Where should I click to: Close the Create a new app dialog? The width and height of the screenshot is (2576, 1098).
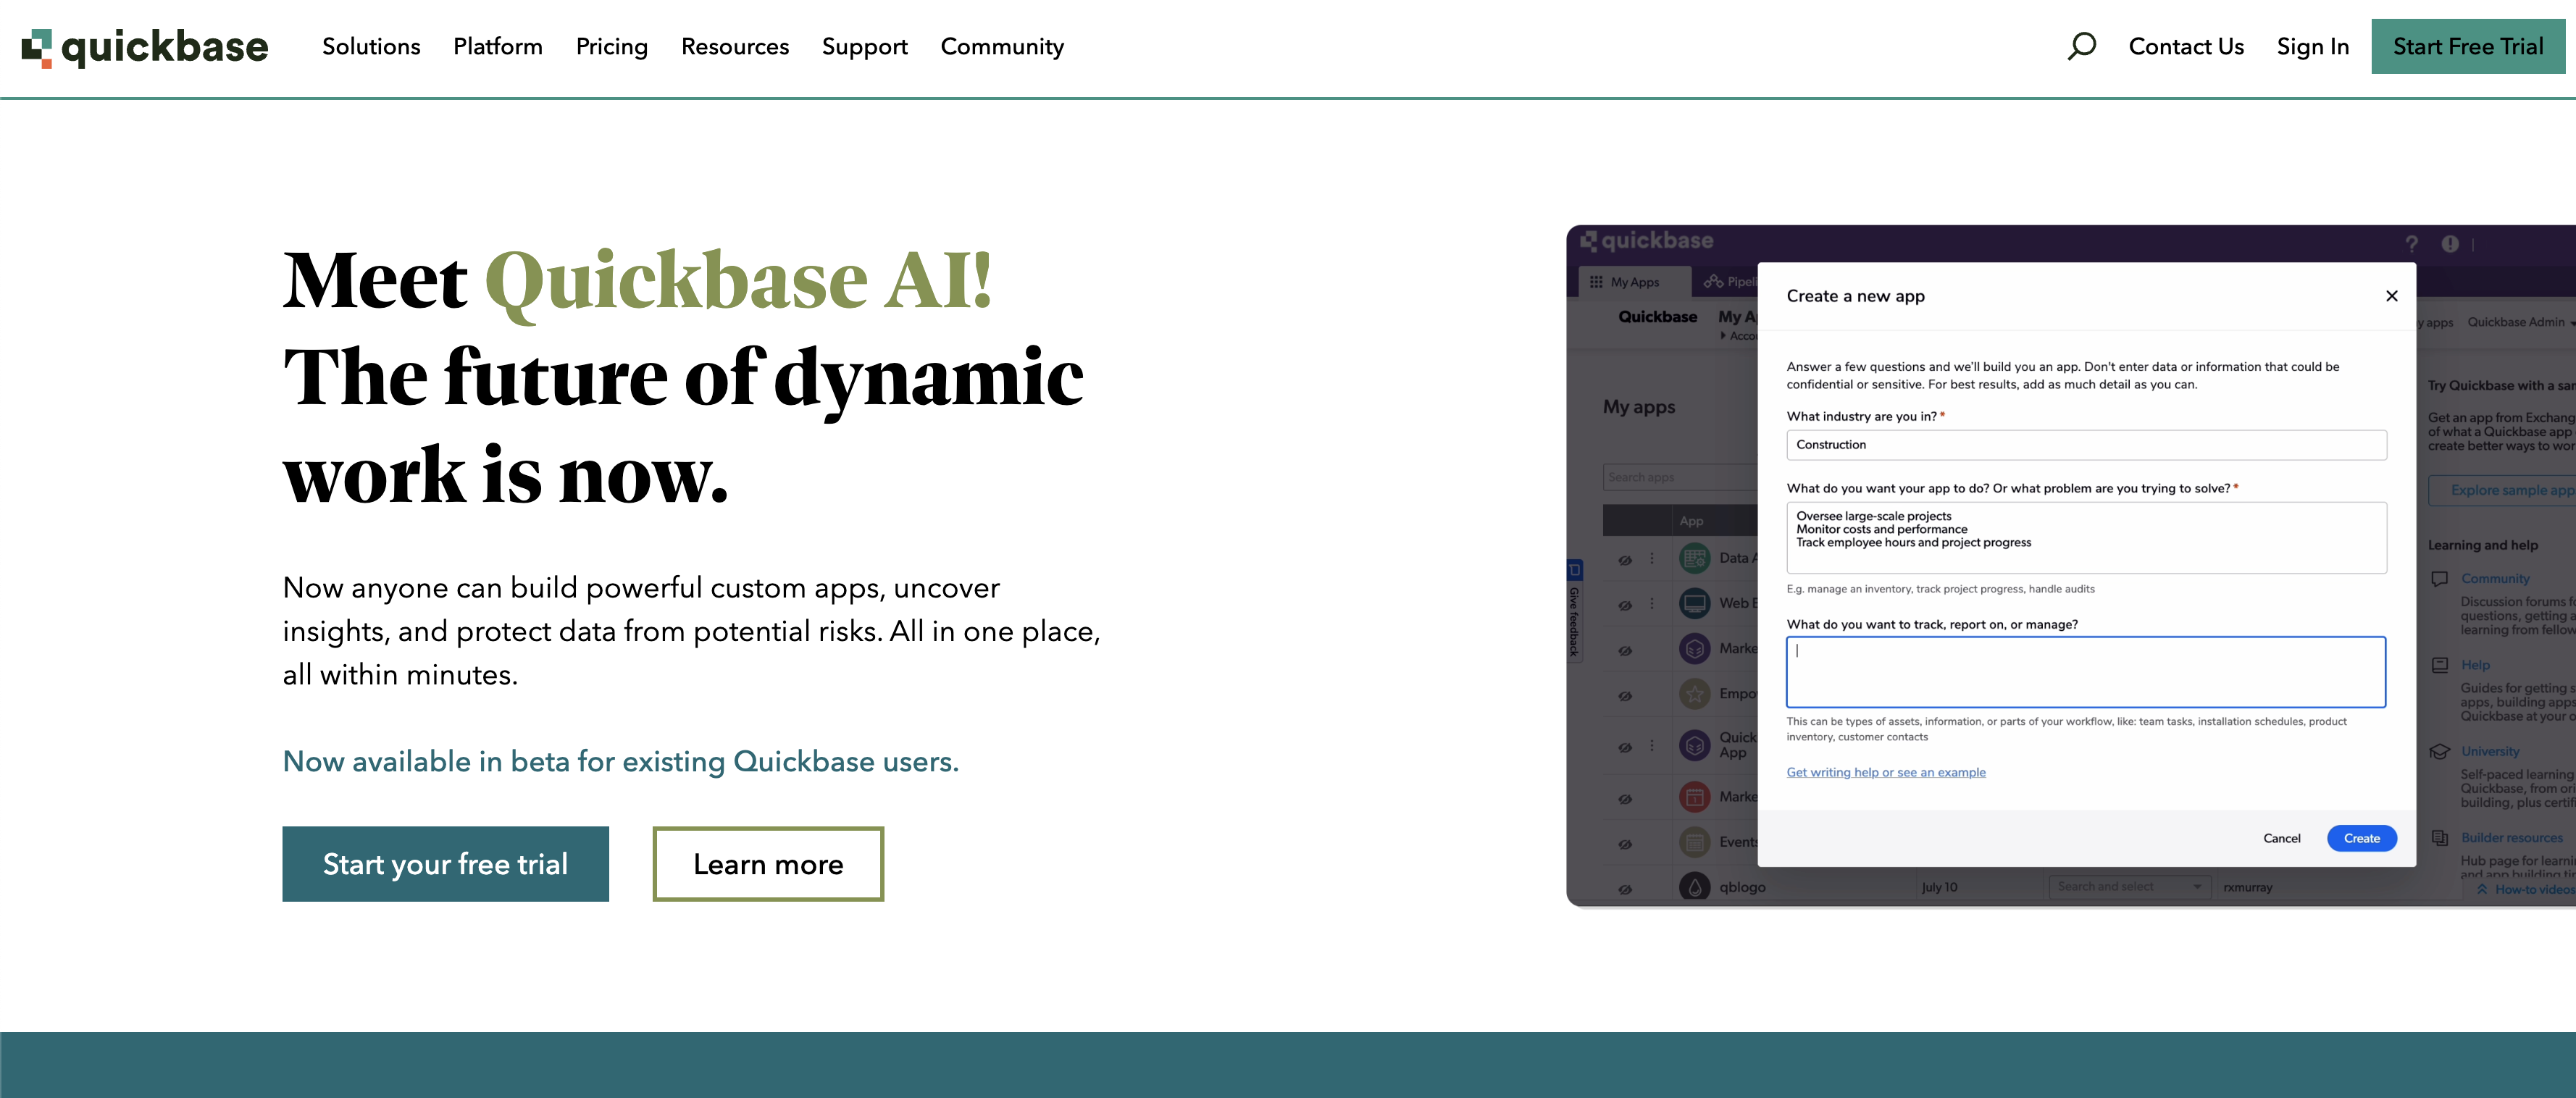point(2391,296)
